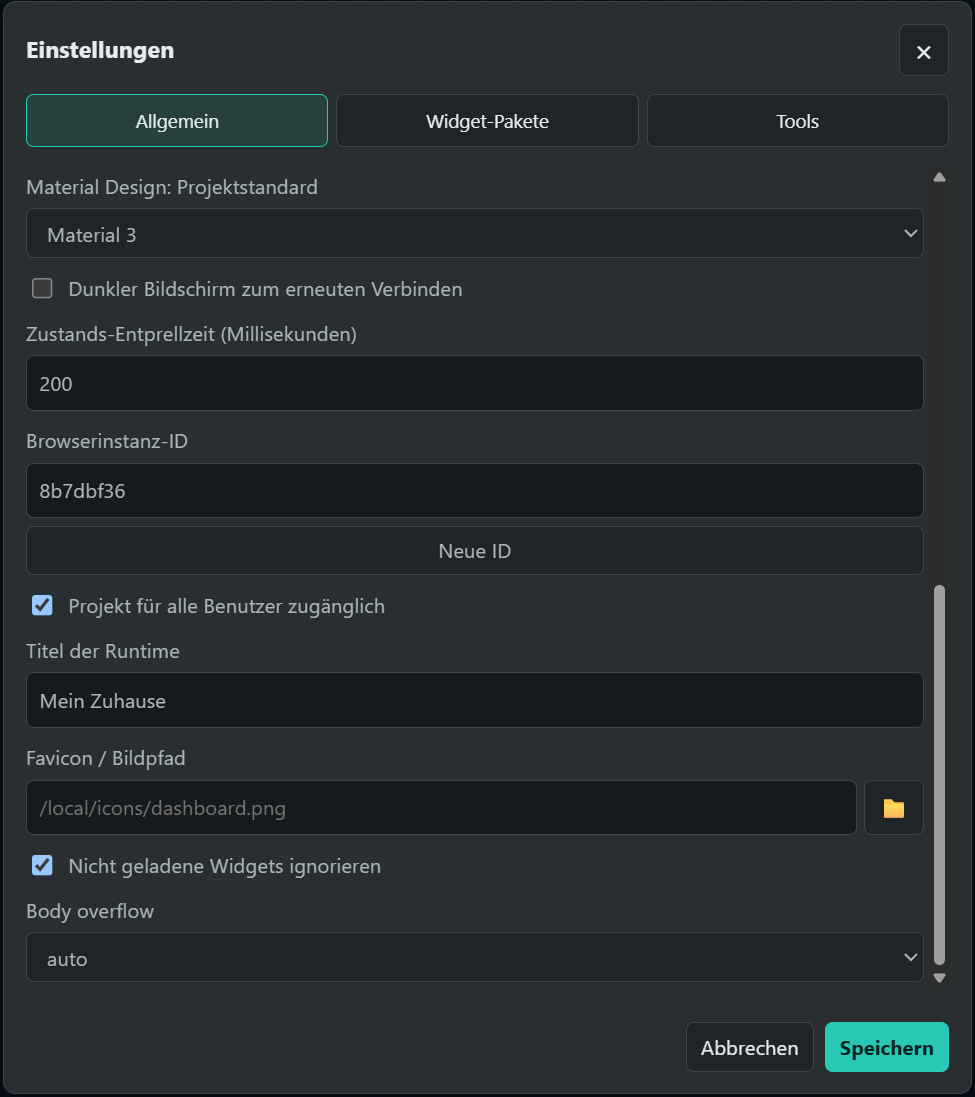
Task: Open the Widget-Pakete tab
Action: (x=487, y=121)
